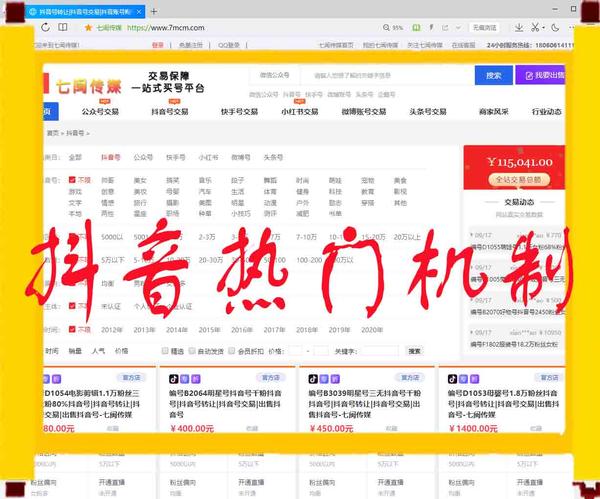Viewport: 600px width, 499px height.
Task: Click TikTok icon on 编号B2064 card
Action: (x=174, y=379)
